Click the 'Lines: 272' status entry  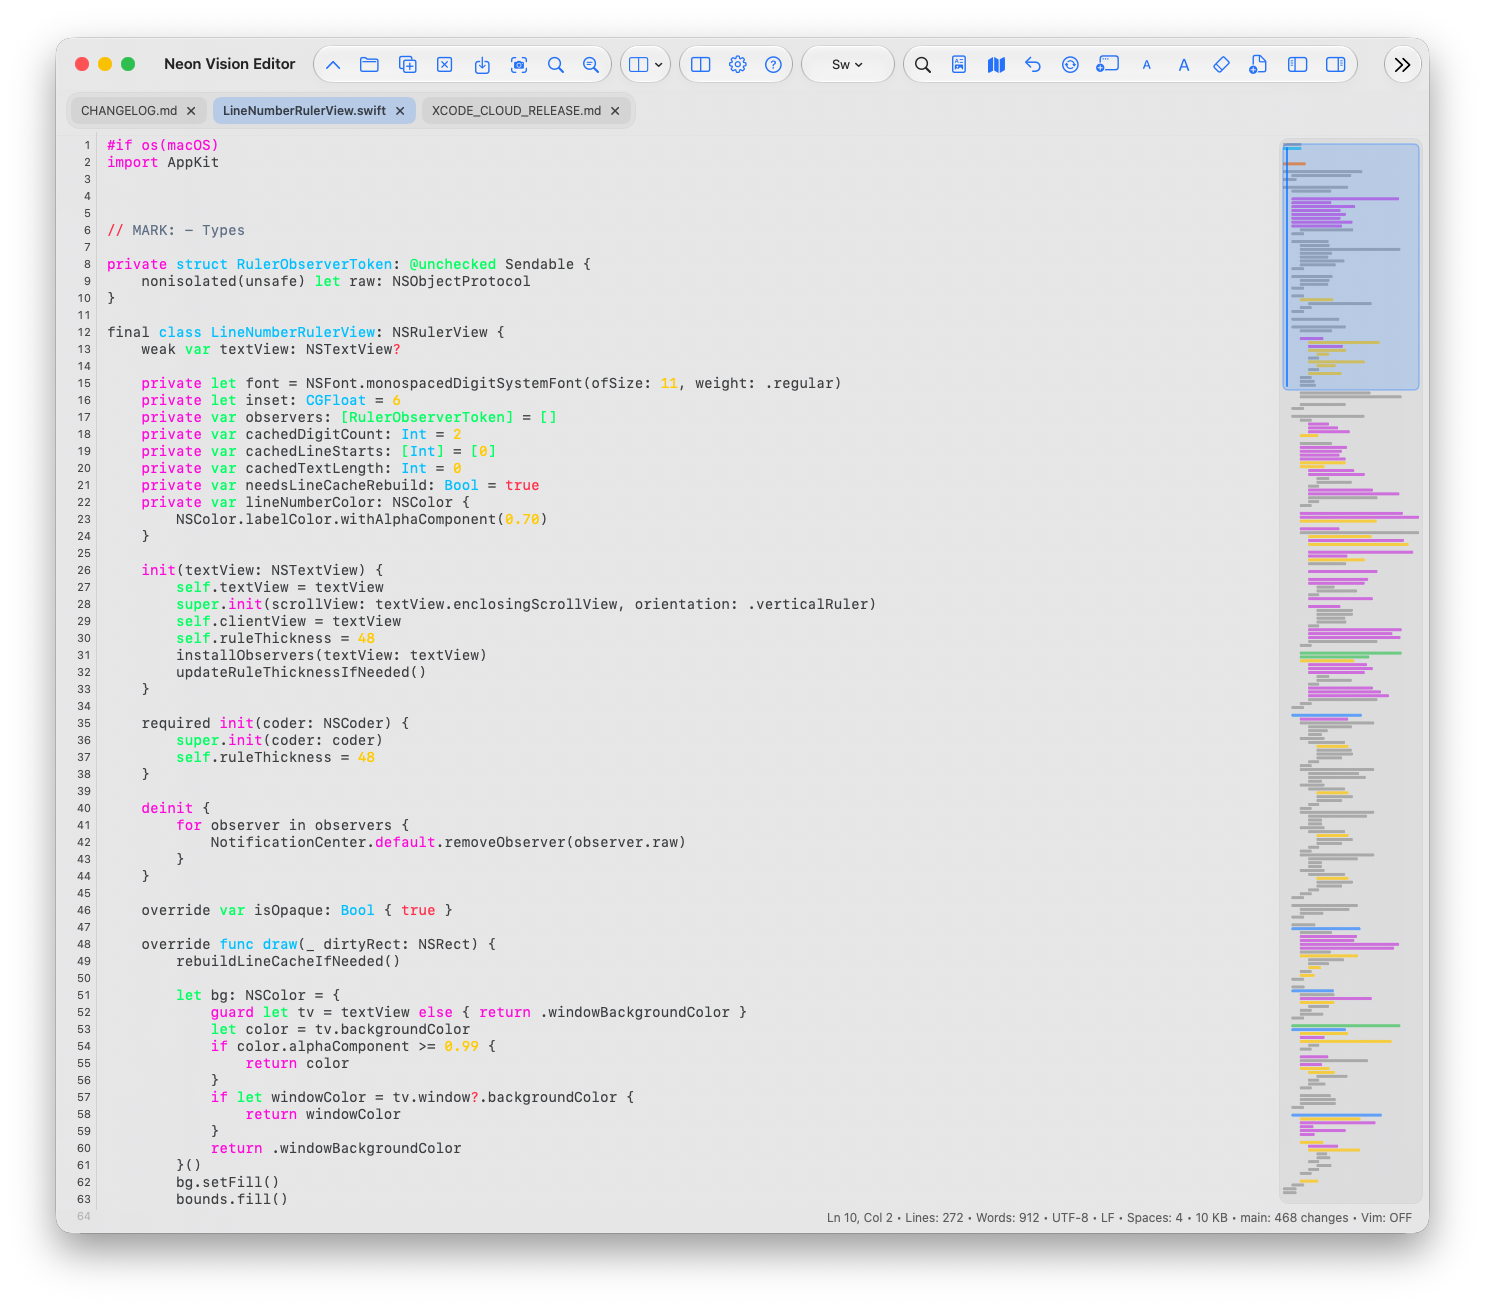(x=934, y=1218)
